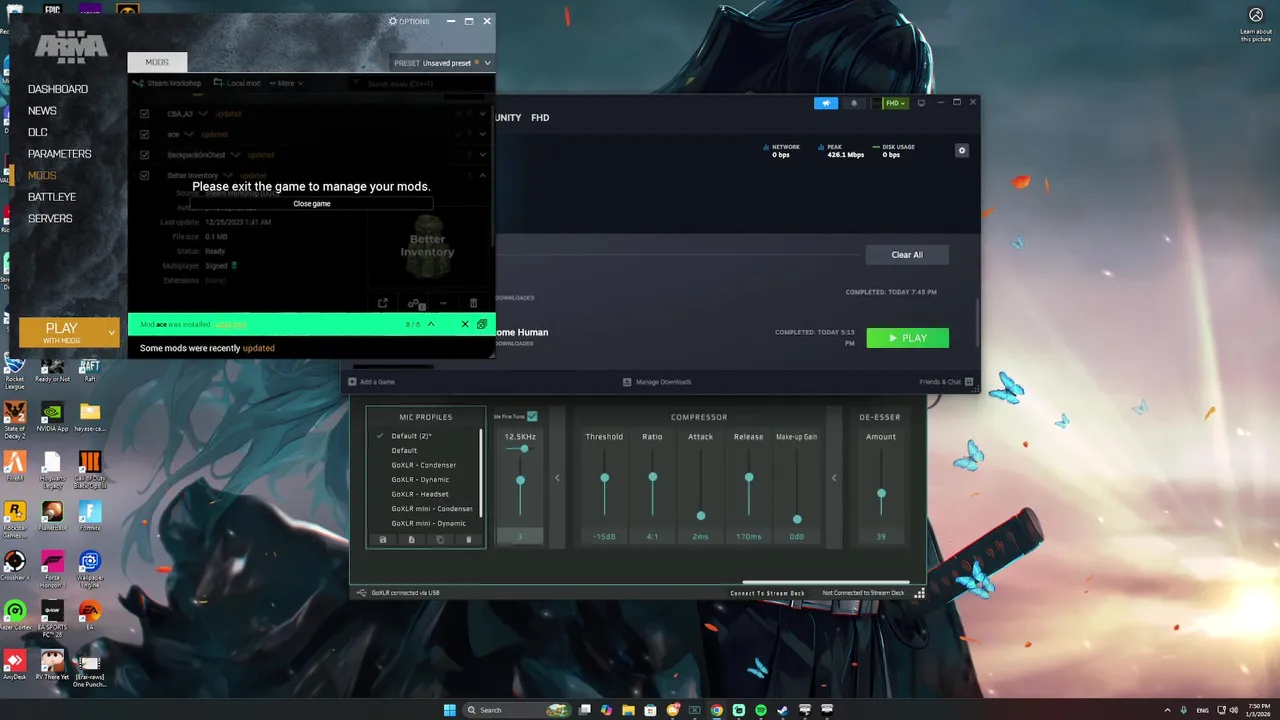
Task: Click the Close game button
Action: point(312,204)
